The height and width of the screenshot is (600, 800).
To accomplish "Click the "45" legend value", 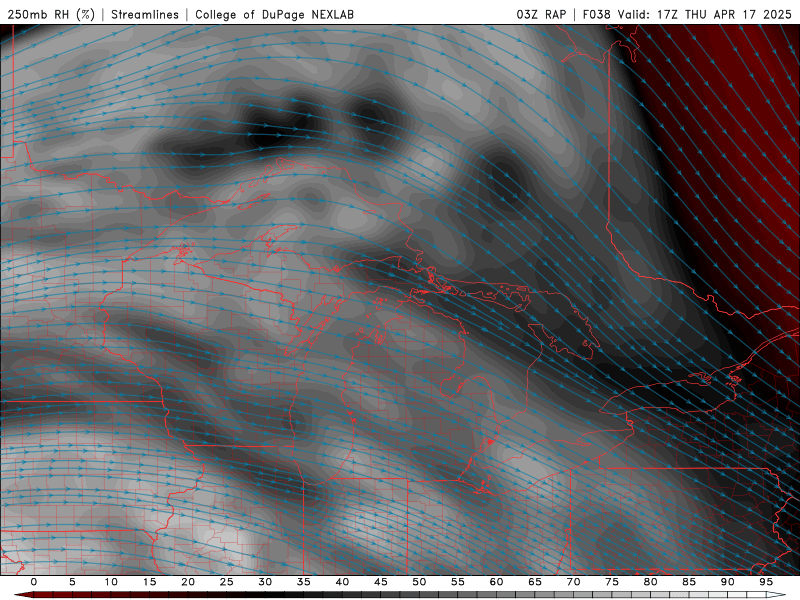I will click(381, 582).
